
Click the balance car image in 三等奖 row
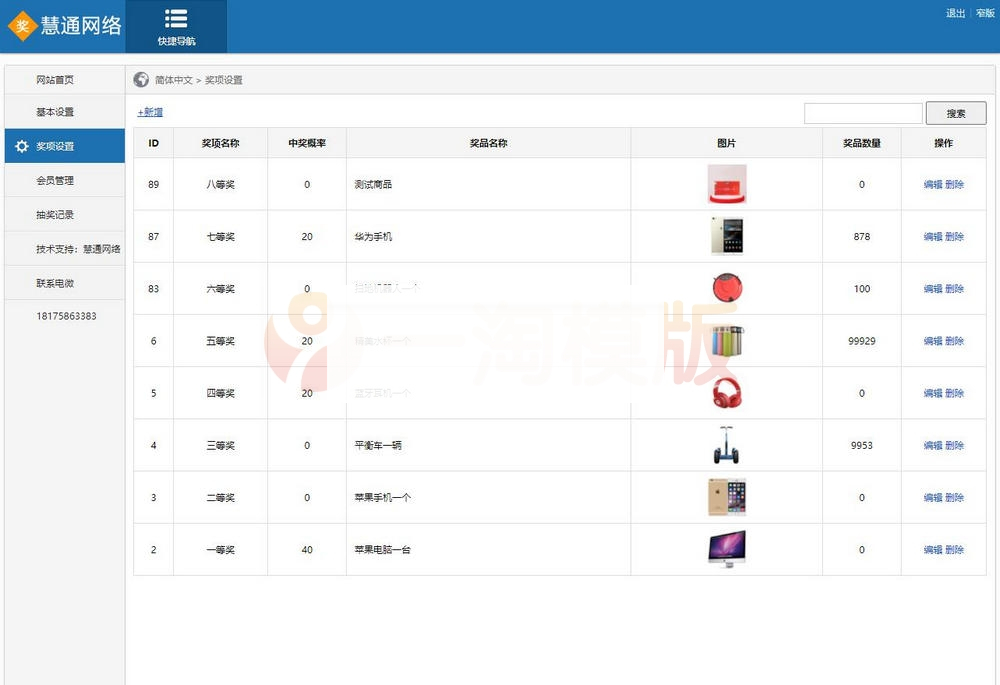point(727,444)
